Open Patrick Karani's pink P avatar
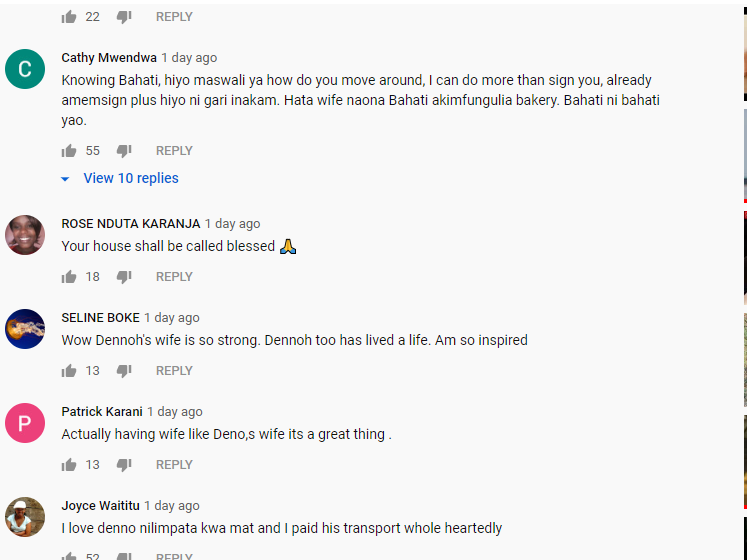The image size is (747, 560). click(x=25, y=423)
